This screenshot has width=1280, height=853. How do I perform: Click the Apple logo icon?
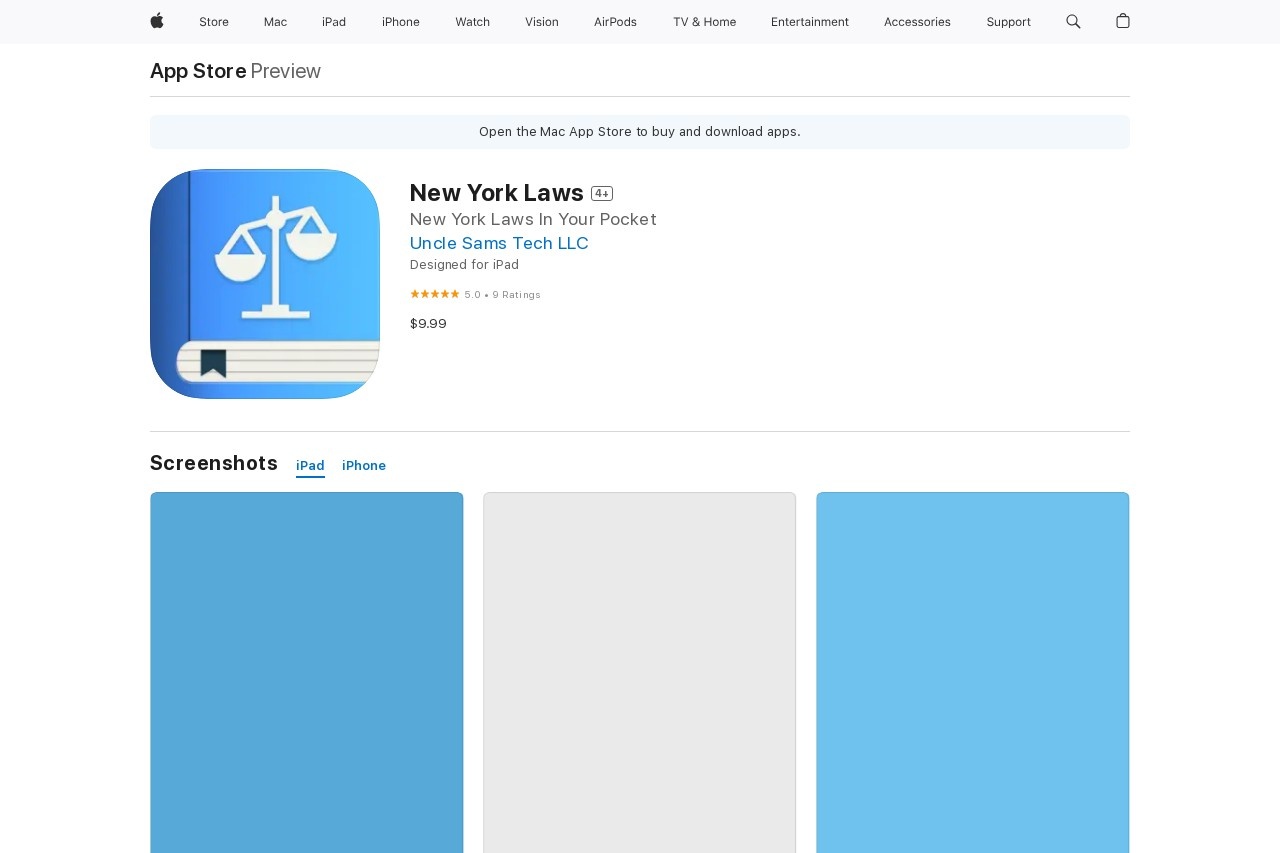pos(157,21)
